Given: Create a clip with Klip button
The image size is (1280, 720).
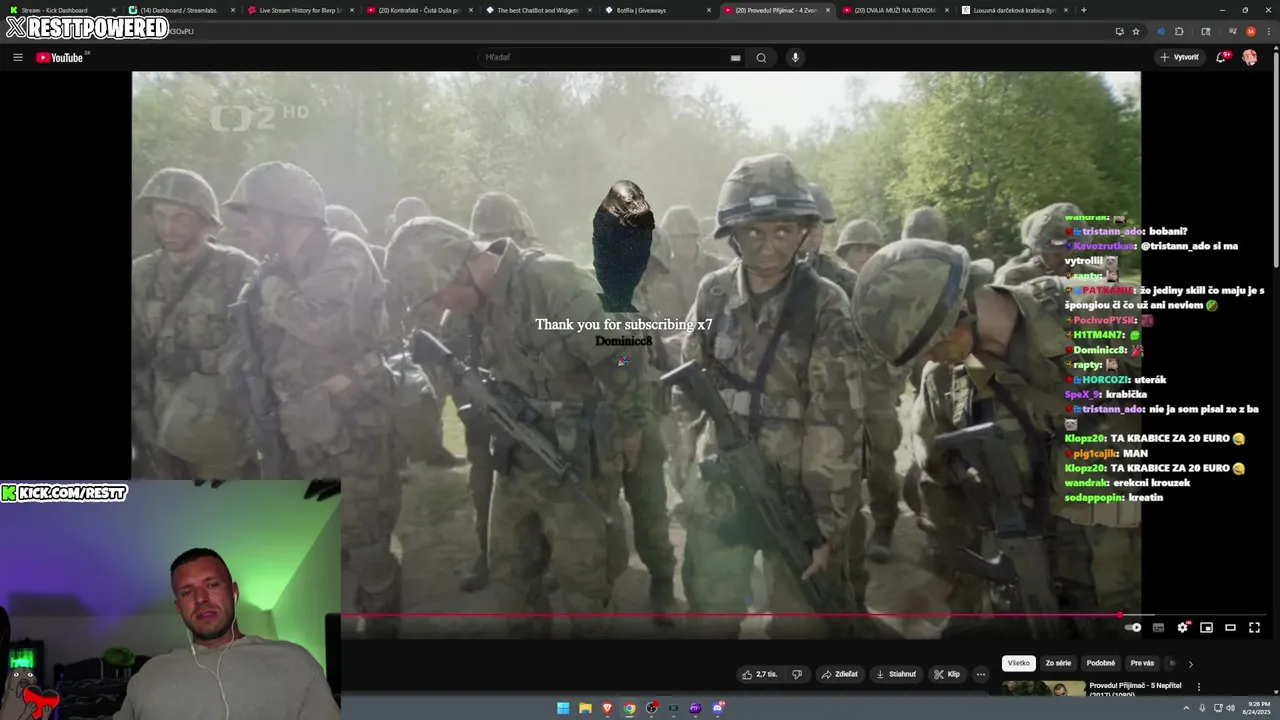Looking at the screenshot, I should [x=947, y=674].
